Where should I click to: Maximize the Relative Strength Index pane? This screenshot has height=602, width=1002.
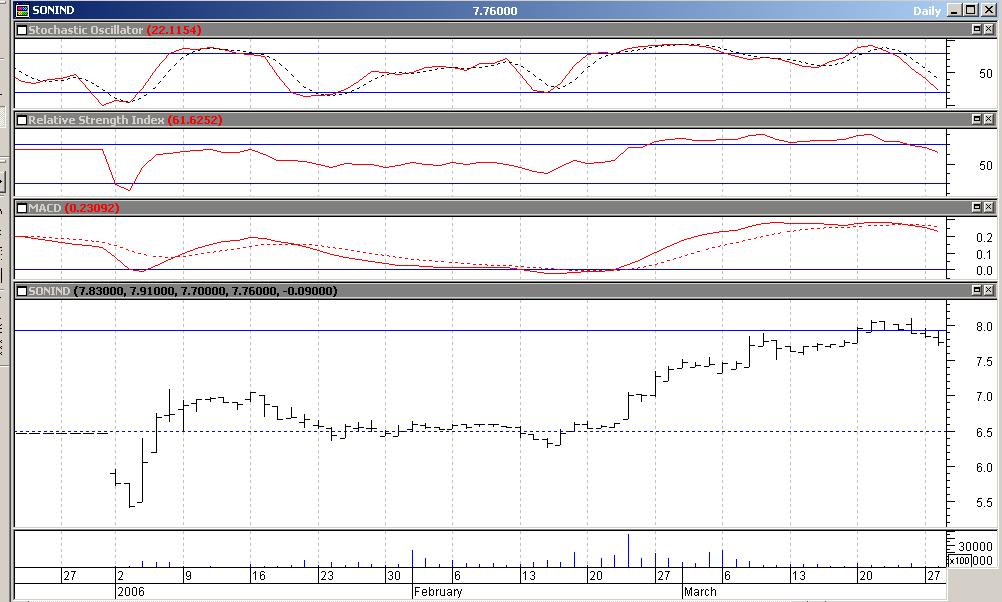976,119
